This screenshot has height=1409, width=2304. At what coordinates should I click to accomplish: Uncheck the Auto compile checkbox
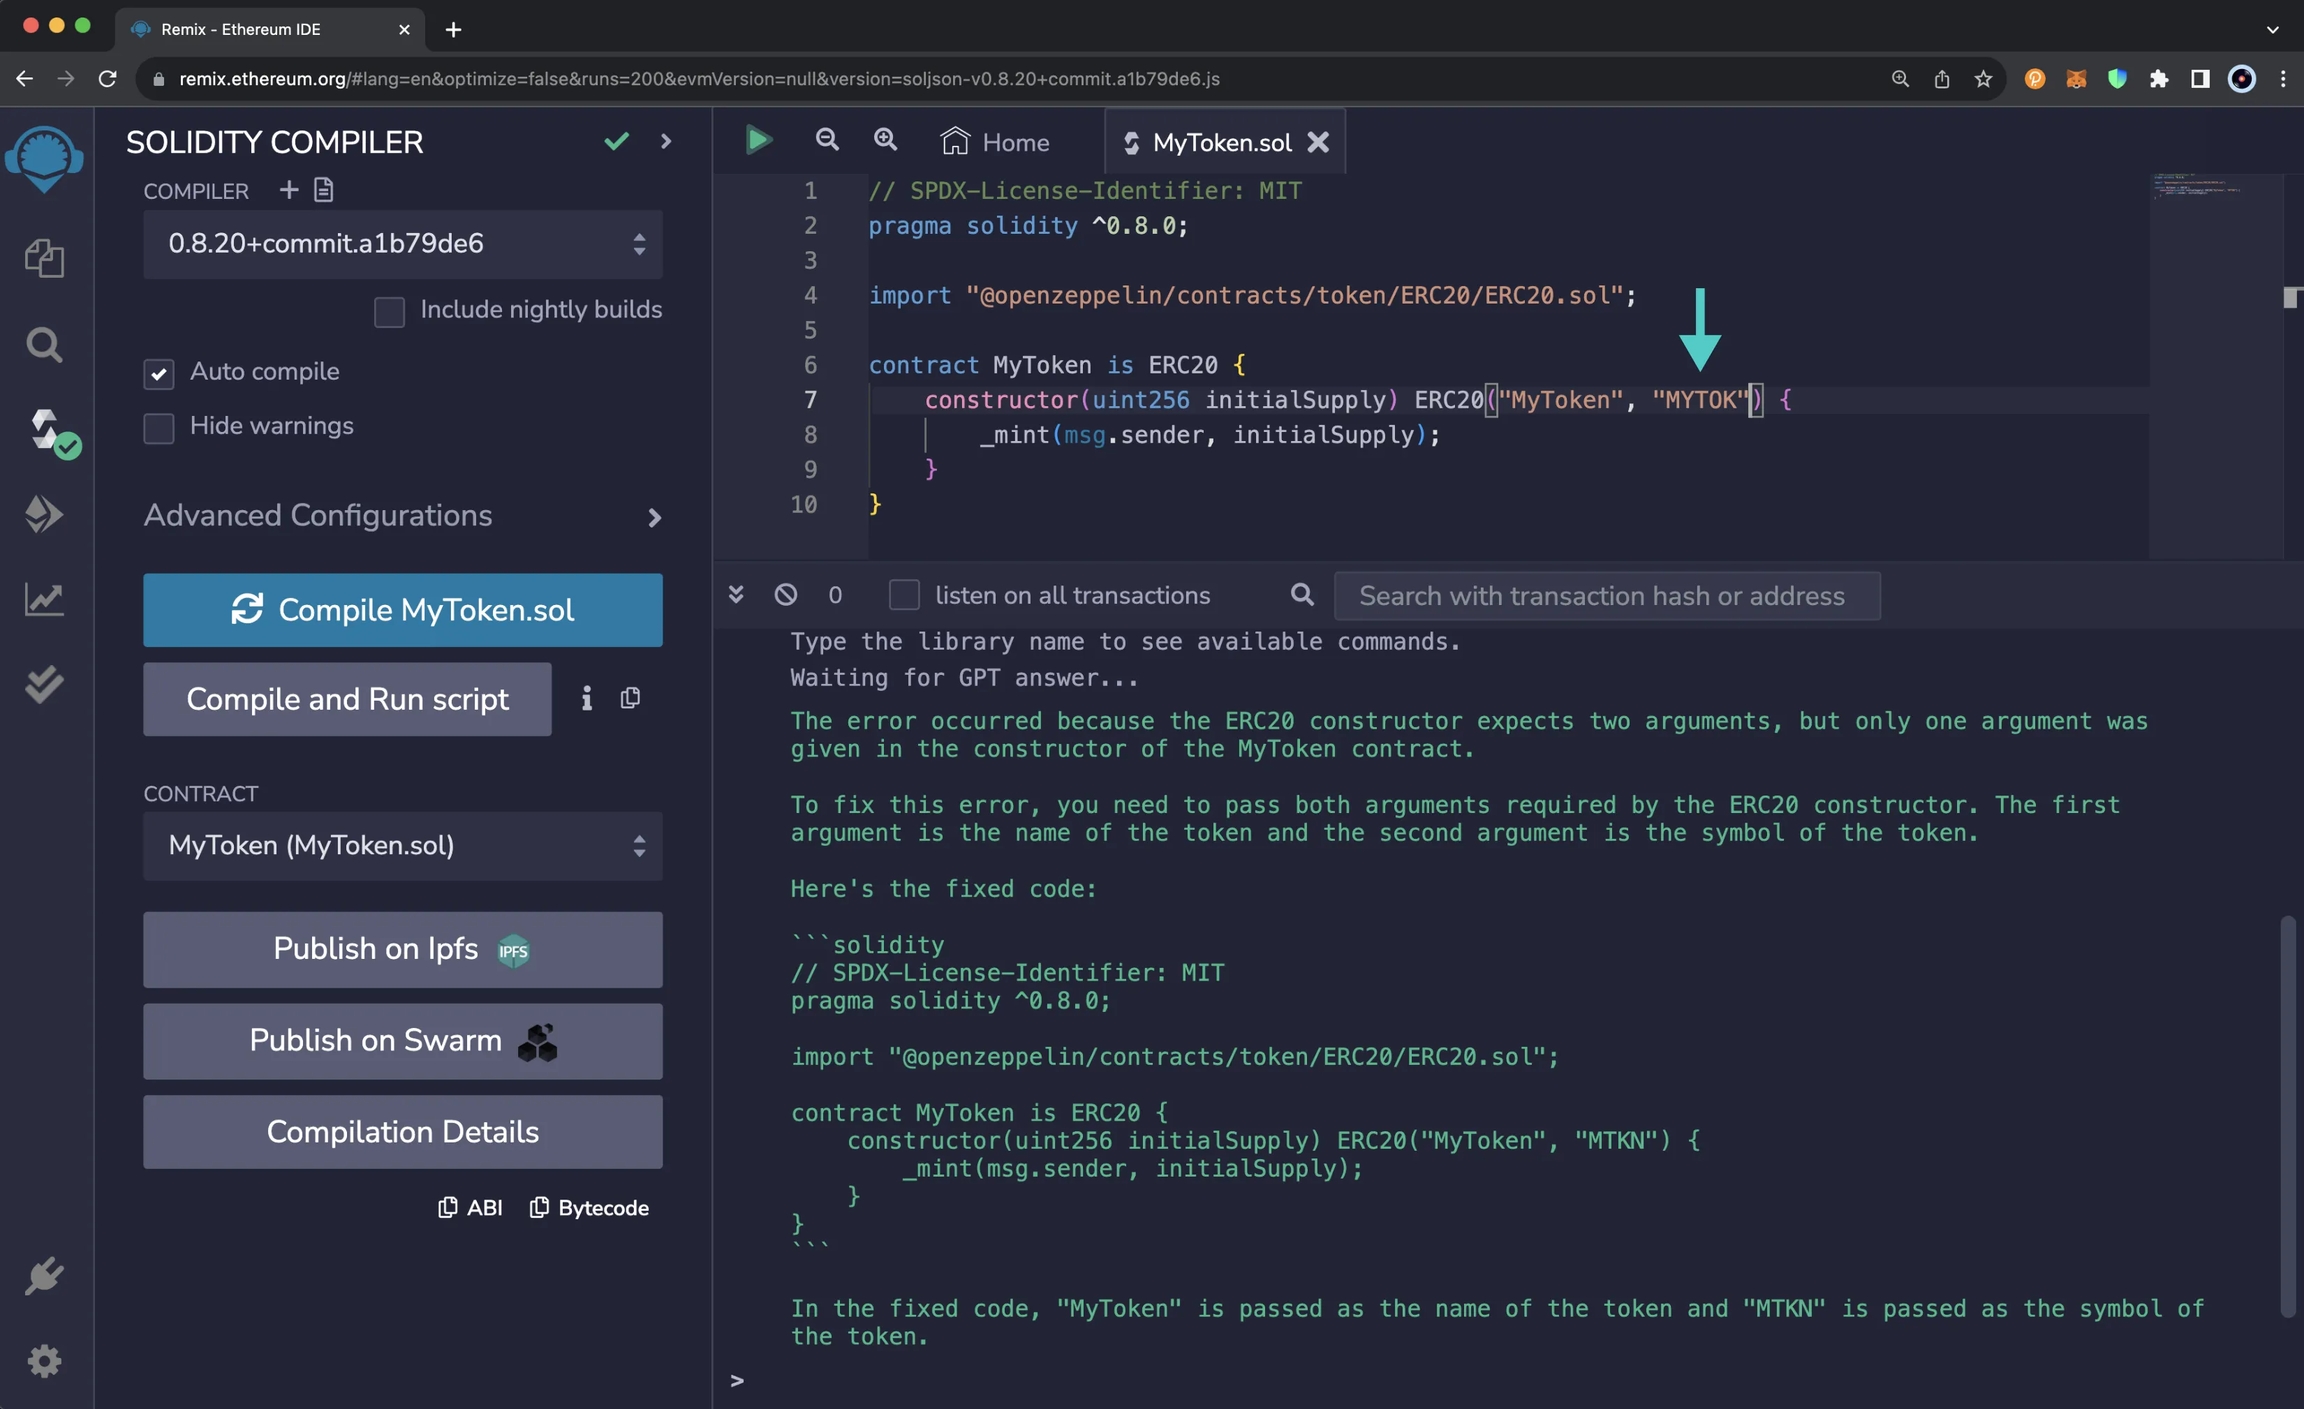[x=159, y=373]
